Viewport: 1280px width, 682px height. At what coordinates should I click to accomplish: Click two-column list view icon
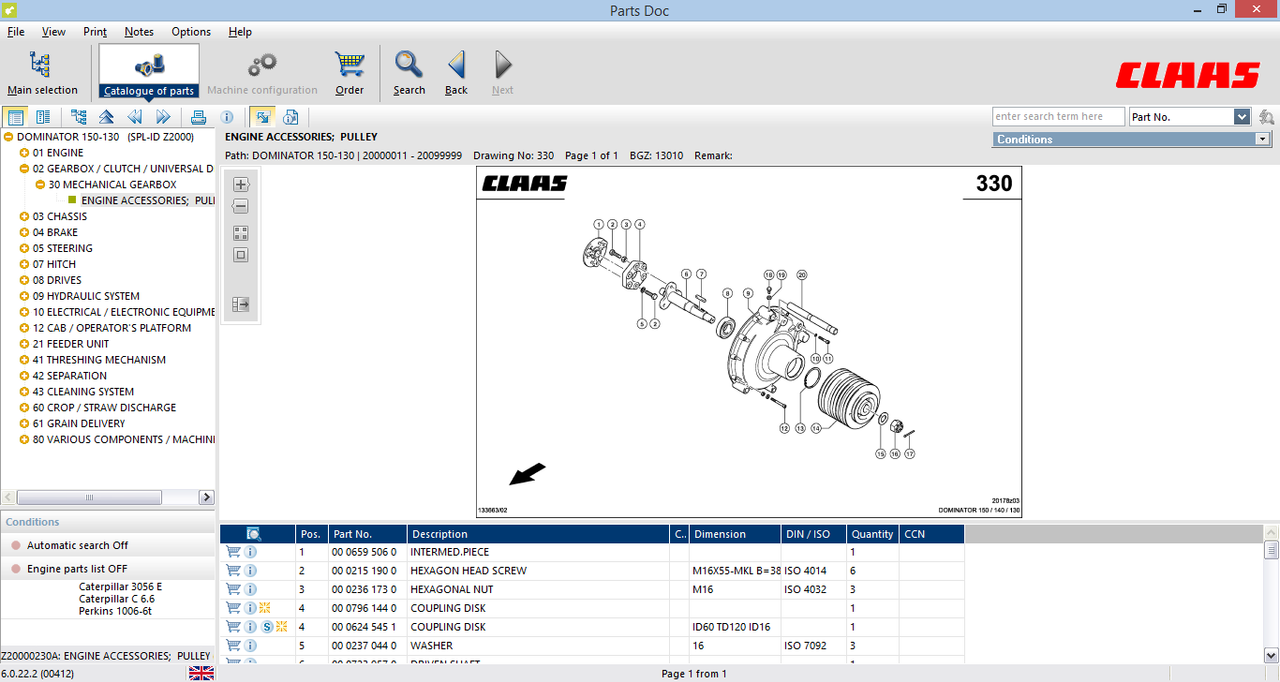coord(43,117)
